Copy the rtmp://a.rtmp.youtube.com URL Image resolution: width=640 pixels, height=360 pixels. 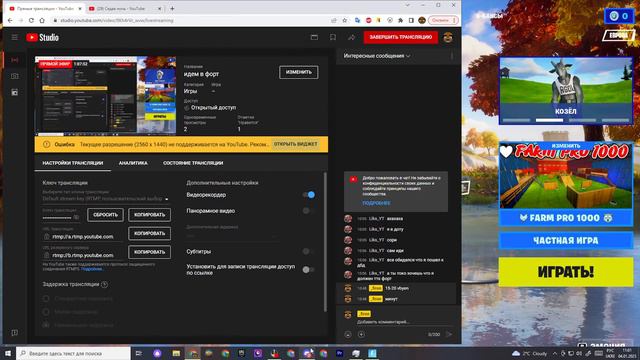149,233
